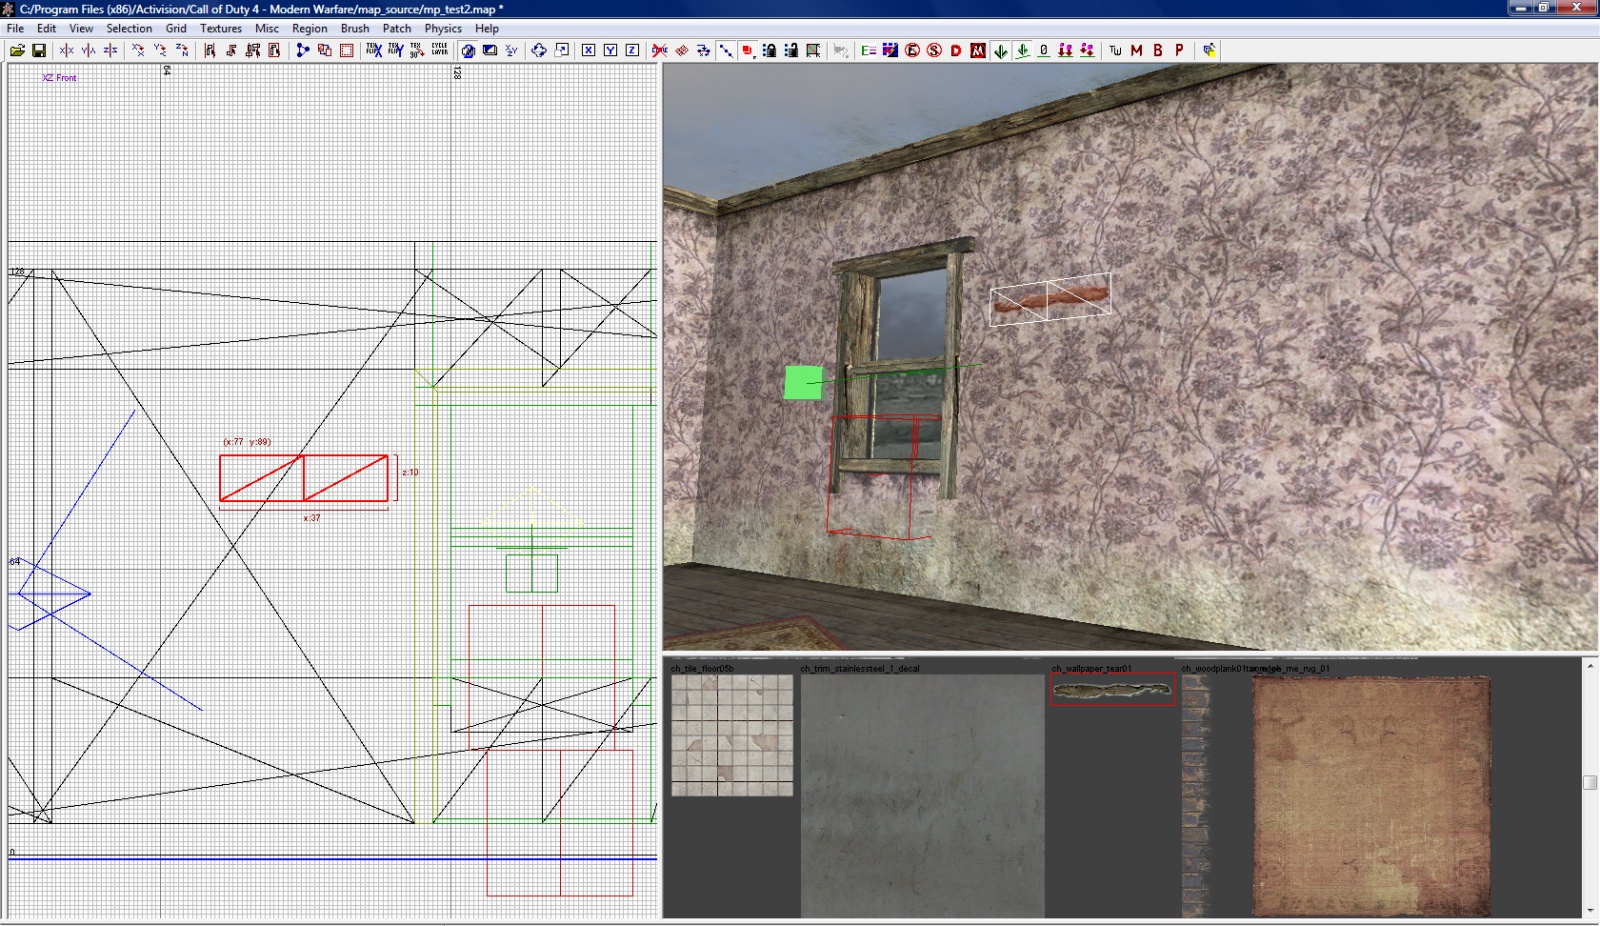Click the Cycle Layer icon
This screenshot has height=926, width=1600.
click(x=439, y=50)
